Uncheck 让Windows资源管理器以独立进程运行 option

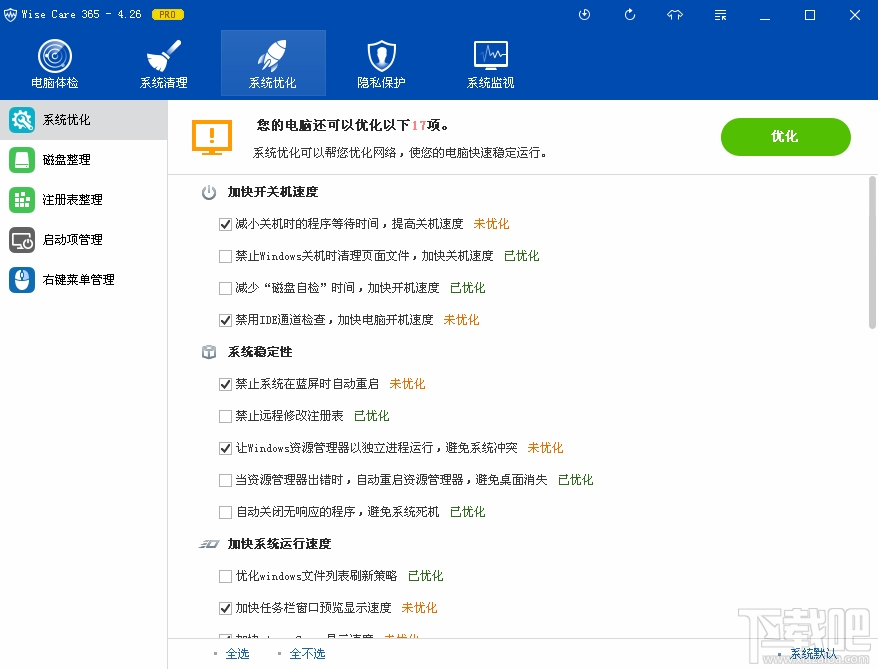click(225, 448)
